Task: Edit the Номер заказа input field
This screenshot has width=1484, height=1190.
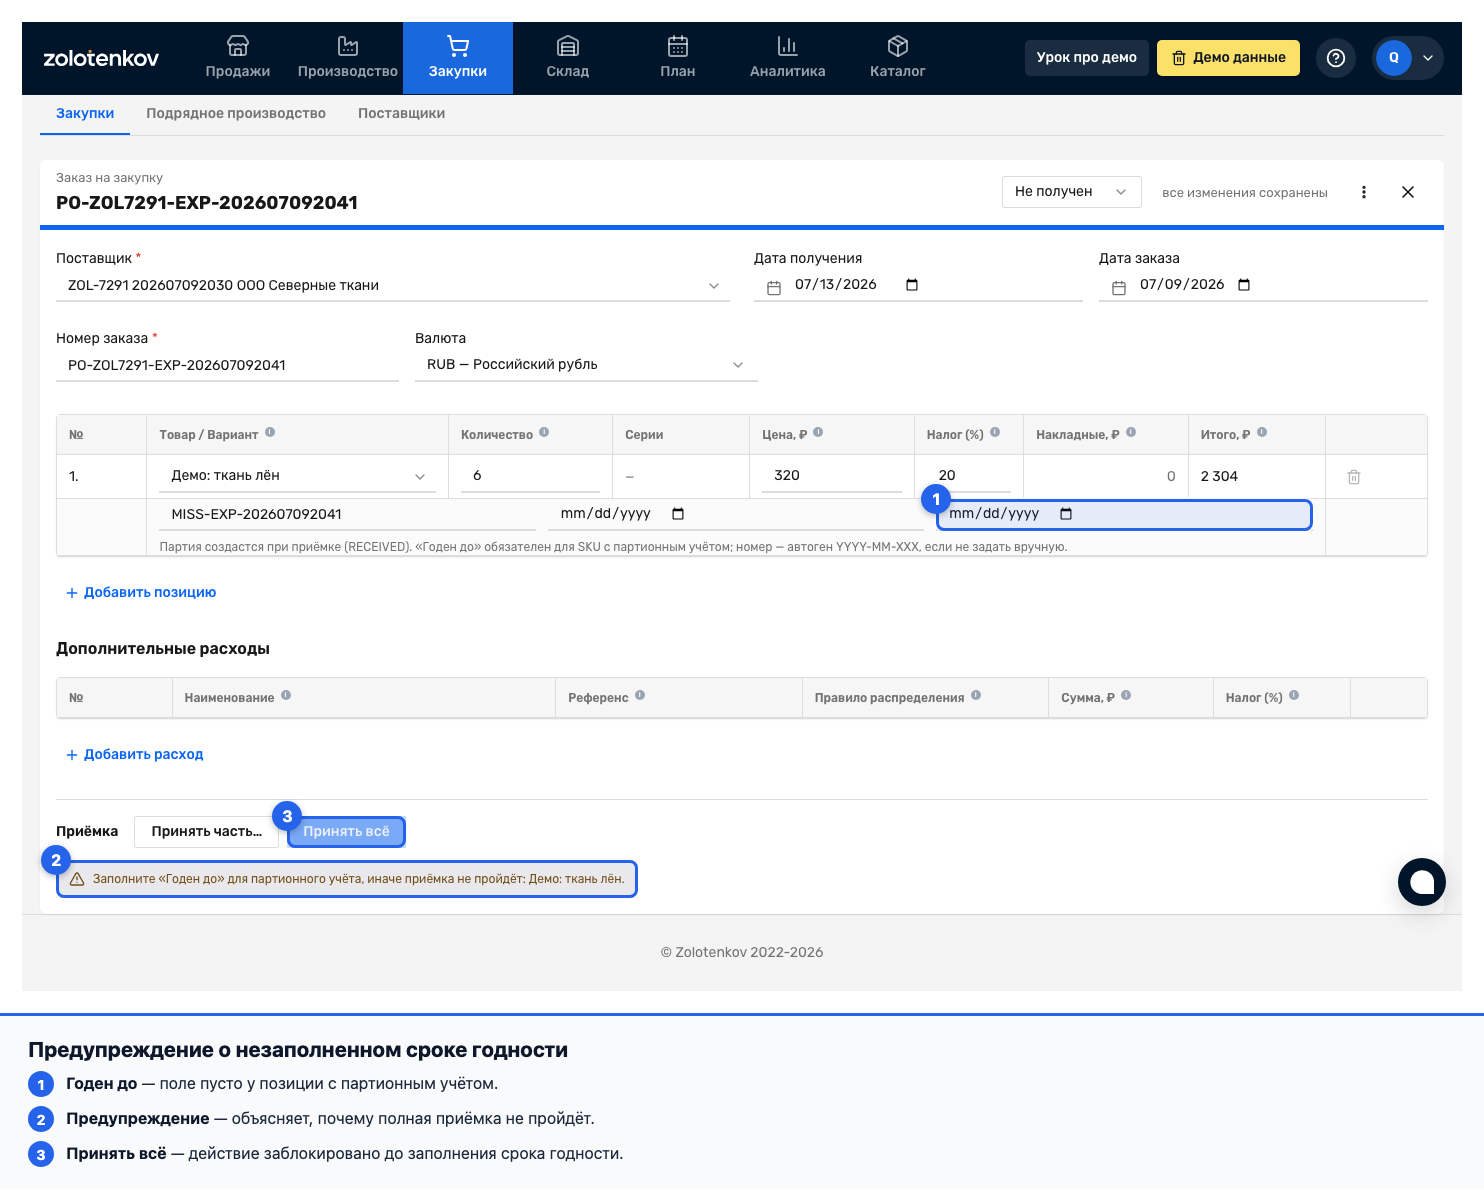Action: click(x=227, y=366)
